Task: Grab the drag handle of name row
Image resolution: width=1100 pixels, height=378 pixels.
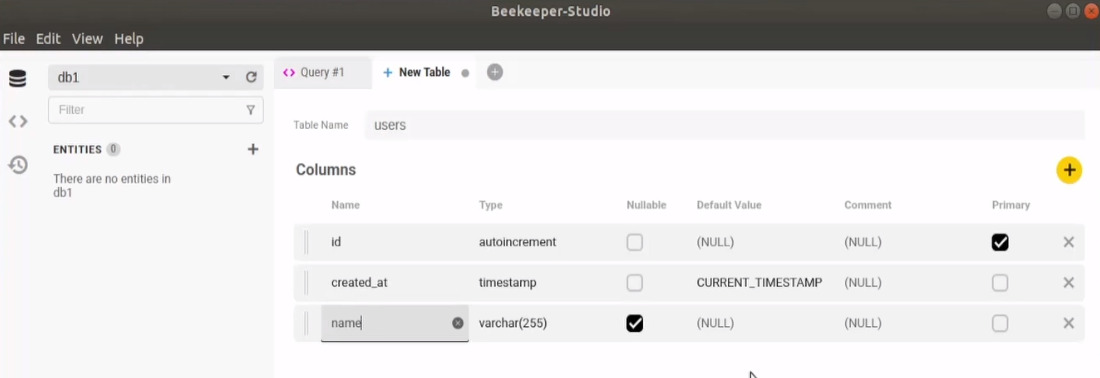Action: pyautogui.click(x=307, y=323)
